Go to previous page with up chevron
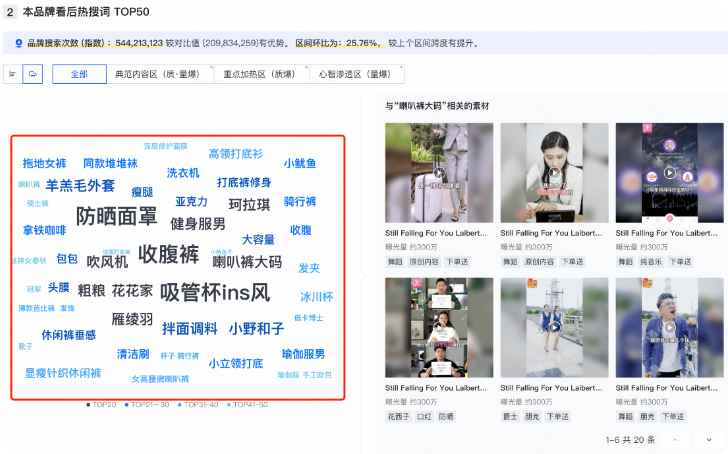The height and width of the screenshot is (454, 728). click(675, 440)
